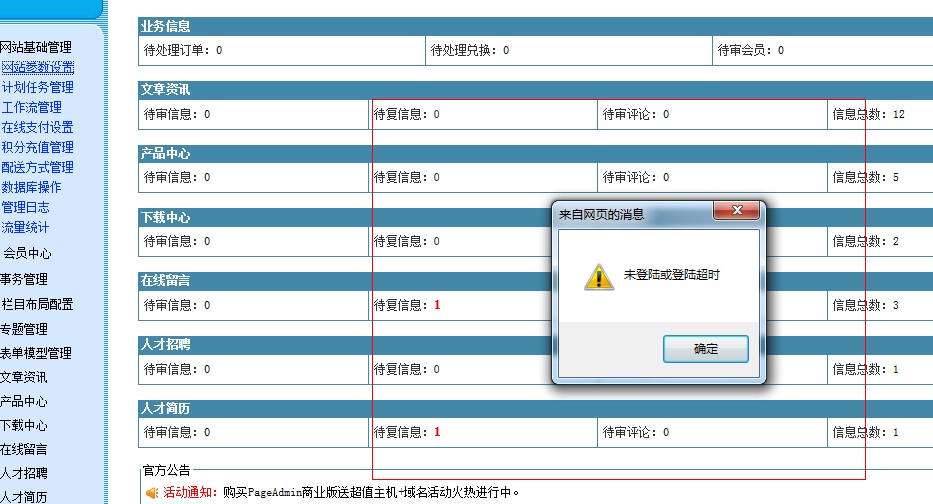
Task: Expand 网站基础管理 menu section
Action: pos(35,47)
